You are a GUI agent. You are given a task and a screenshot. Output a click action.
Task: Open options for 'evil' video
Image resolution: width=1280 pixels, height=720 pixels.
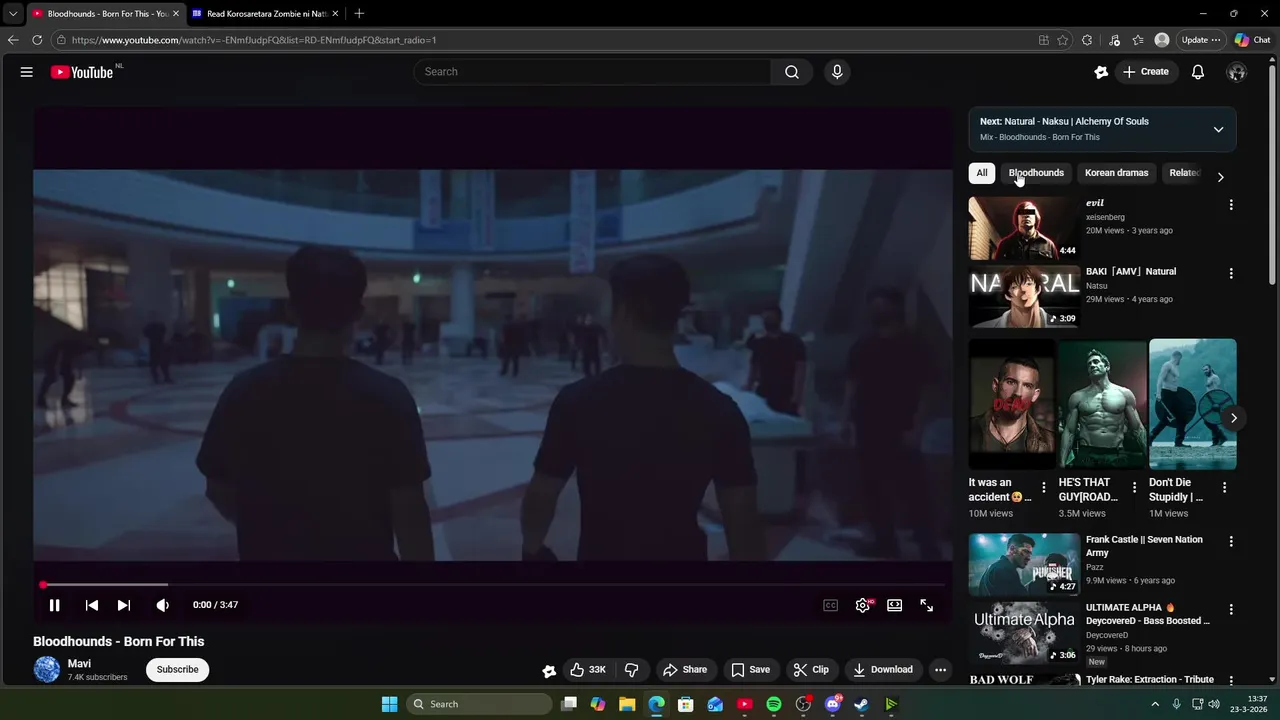1231,205
